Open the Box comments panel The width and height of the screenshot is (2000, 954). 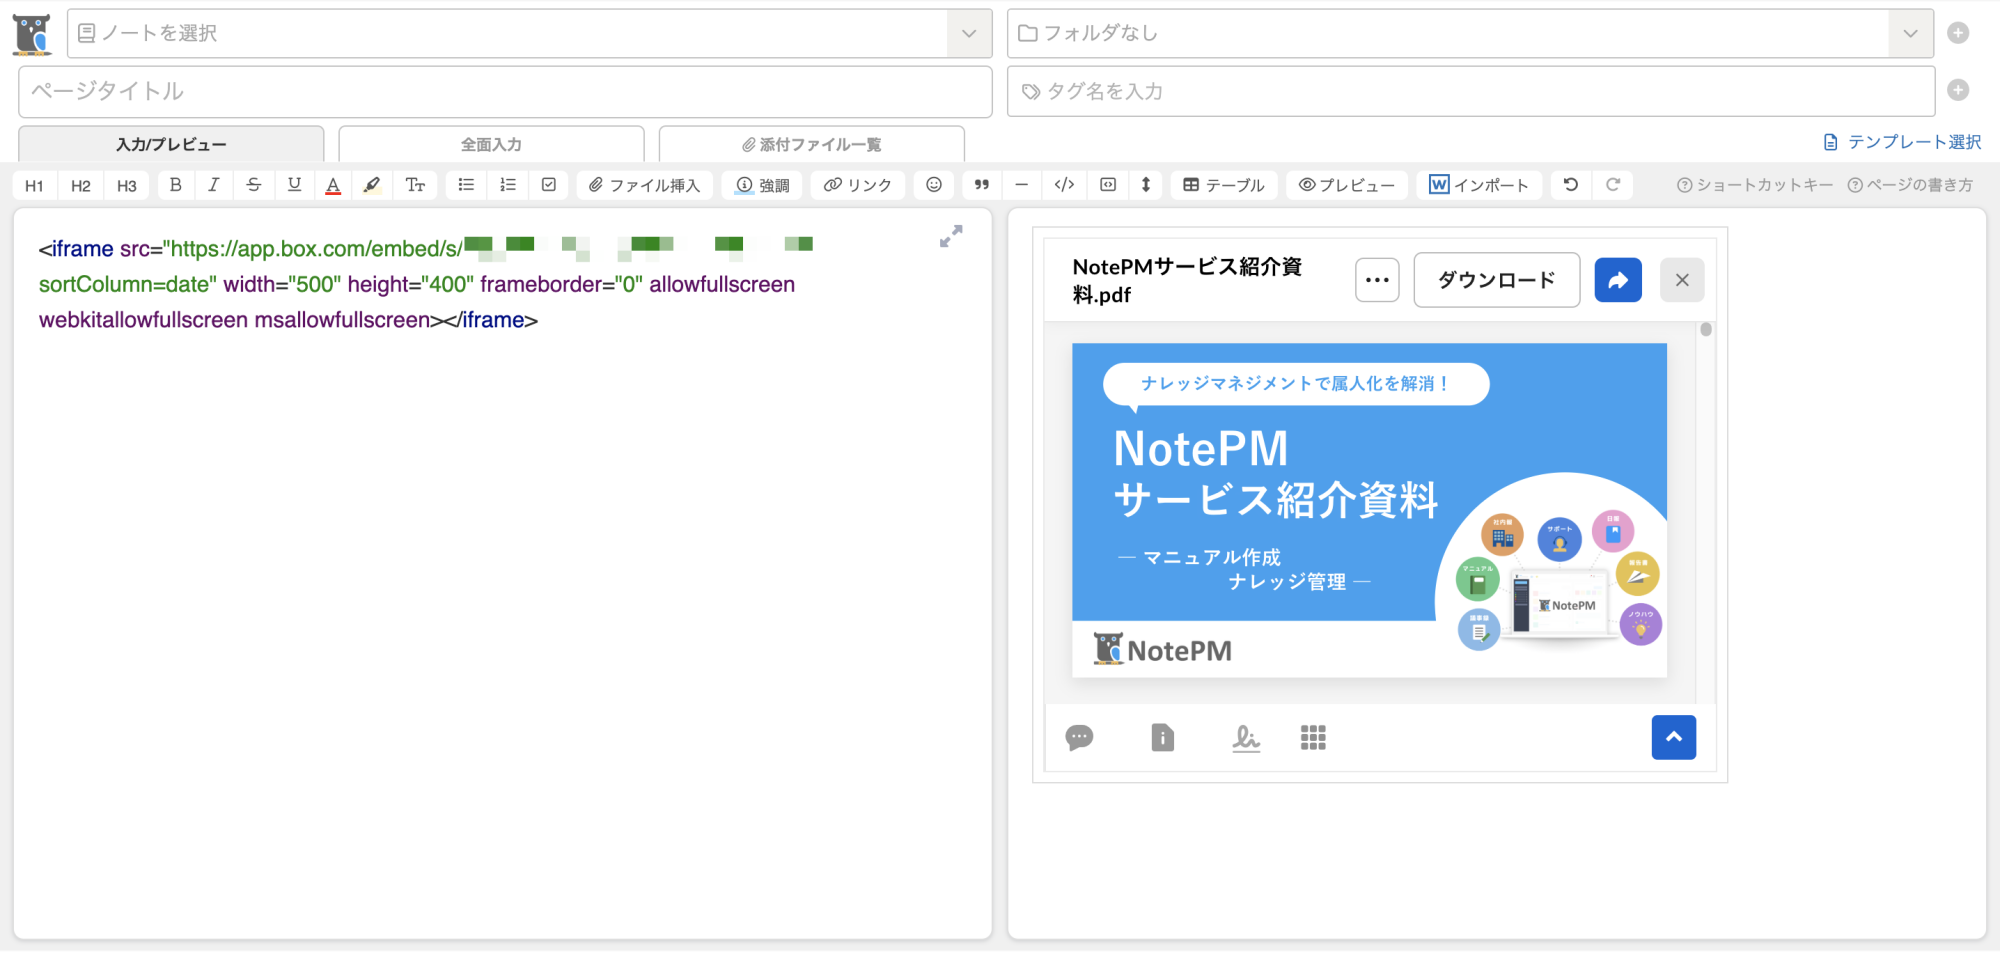point(1079,738)
